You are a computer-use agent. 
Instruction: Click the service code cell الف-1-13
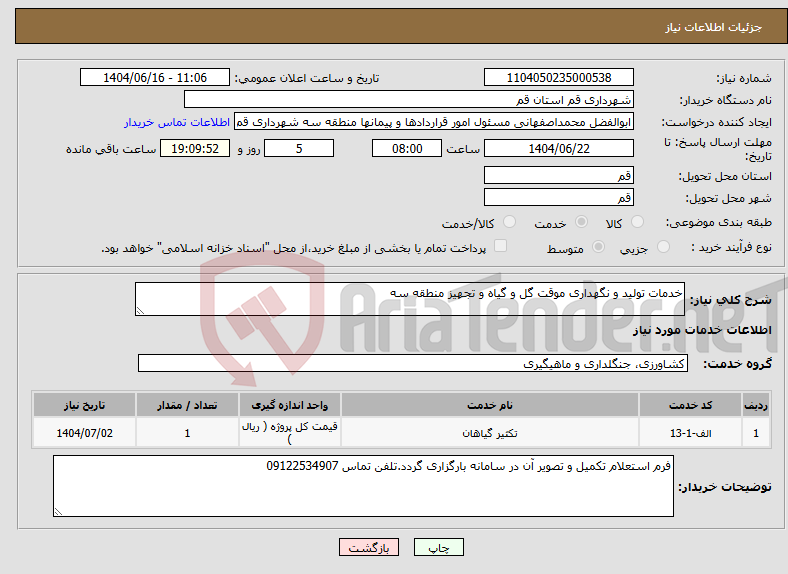(691, 433)
